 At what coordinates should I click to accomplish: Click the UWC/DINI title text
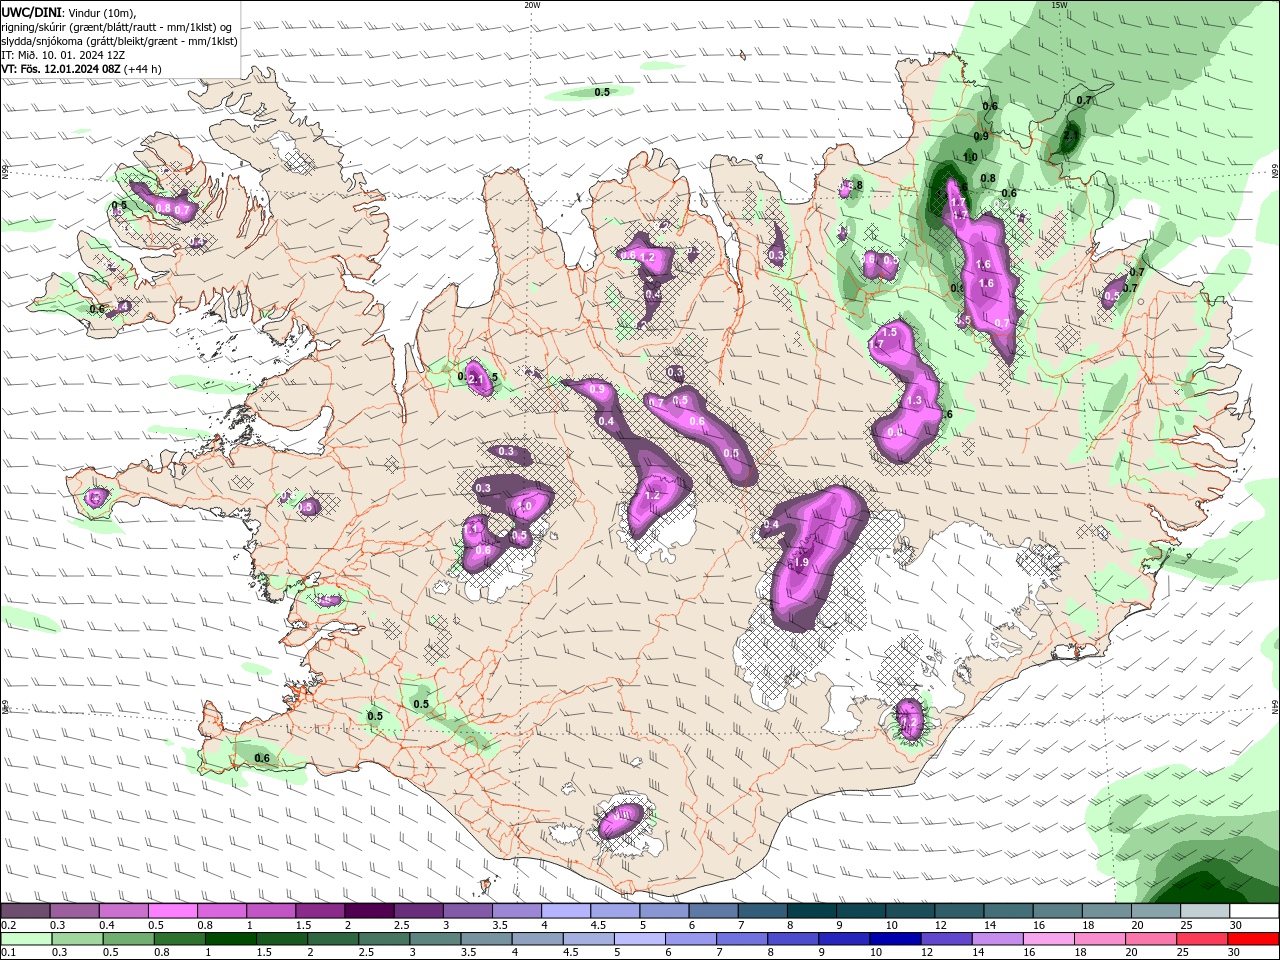[32, 12]
